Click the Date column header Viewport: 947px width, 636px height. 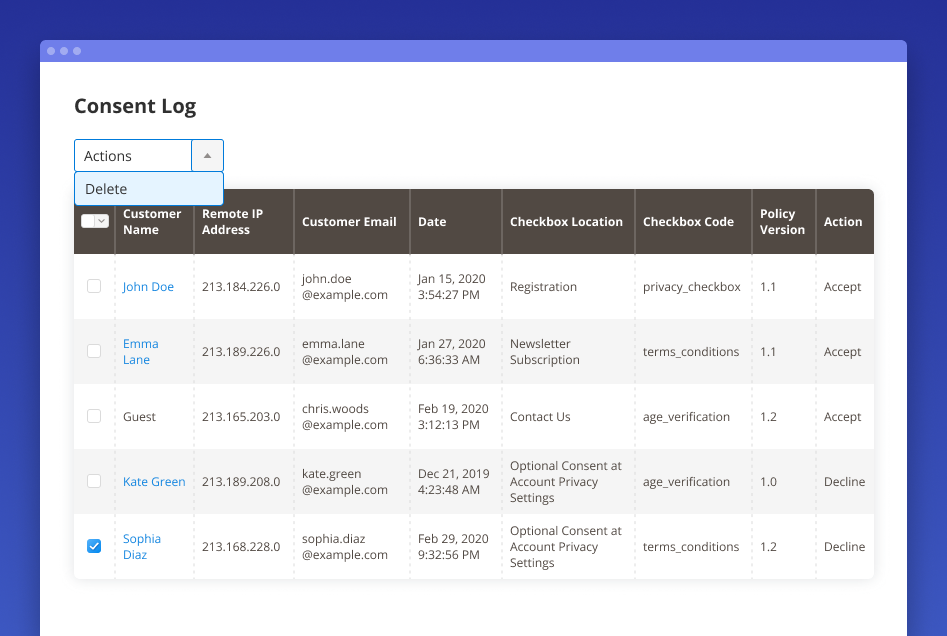tap(432, 221)
